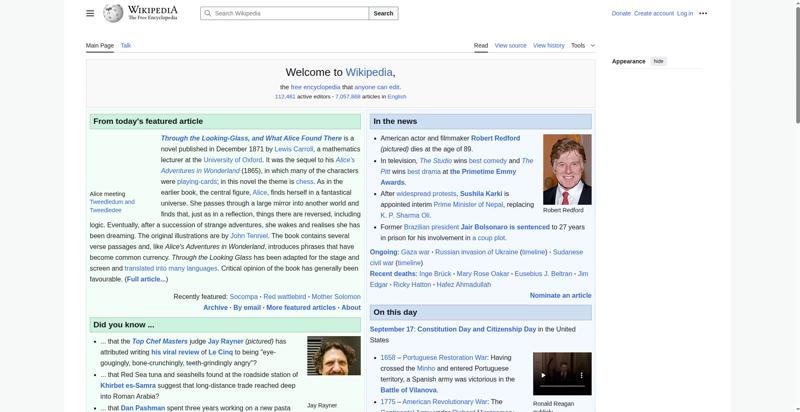This screenshot has height=412, width=800.
Task: Click the Wikipedia globe logo
Action: pyautogui.click(x=113, y=13)
